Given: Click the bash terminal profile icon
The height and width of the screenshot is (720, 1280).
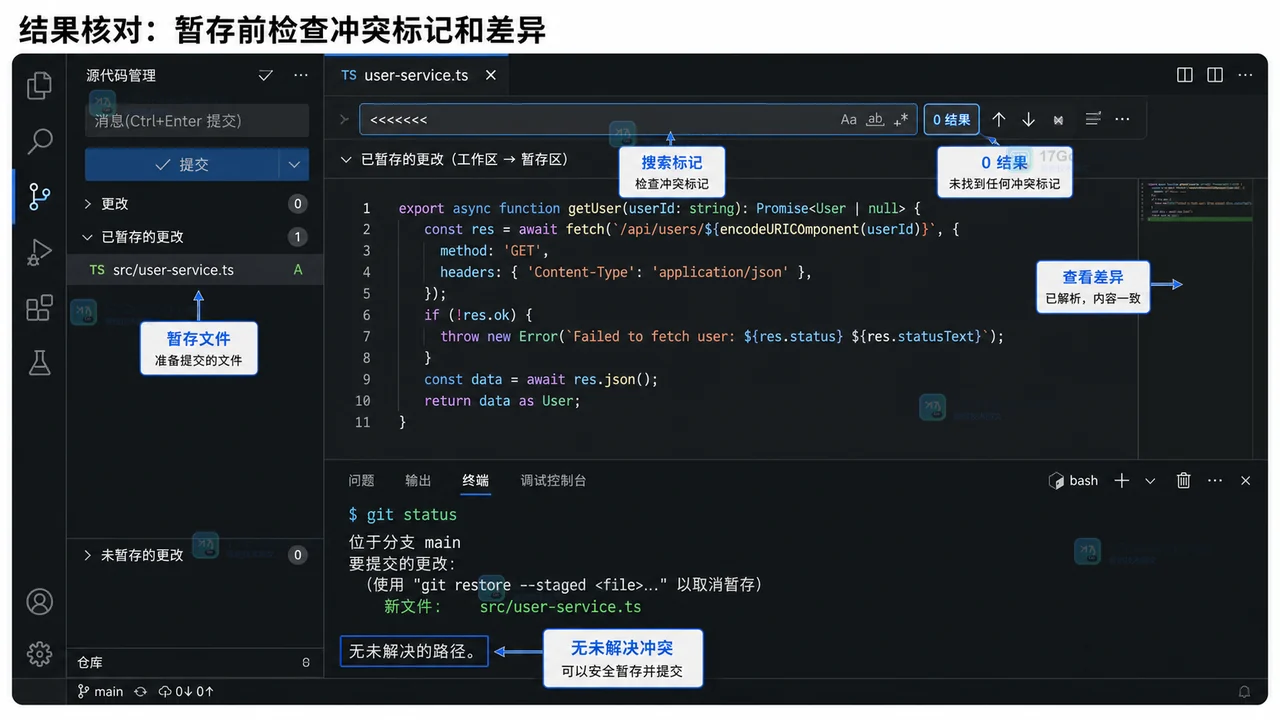Looking at the screenshot, I should pyautogui.click(x=1056, y=481).
